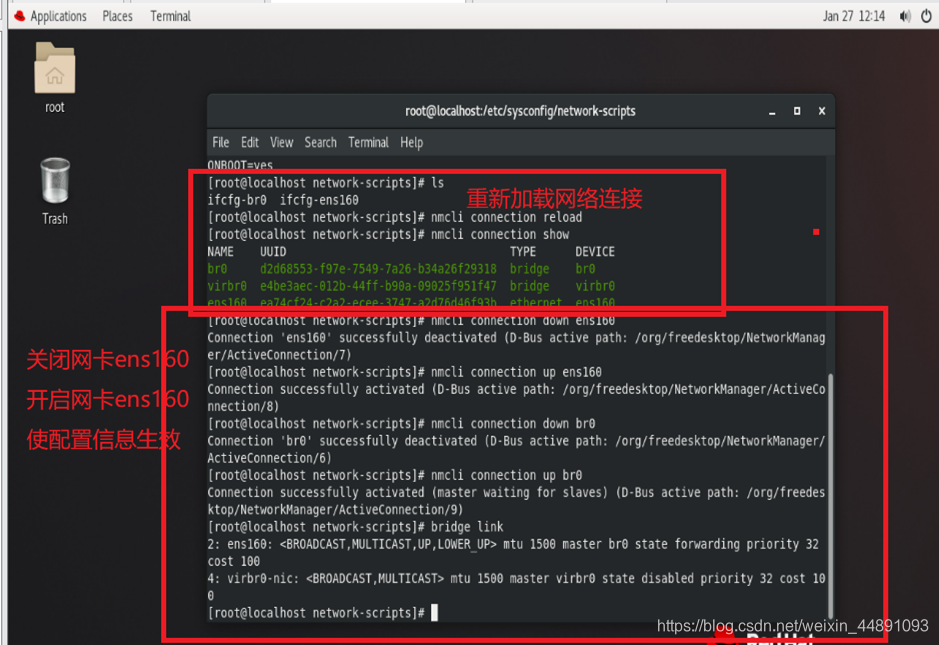The width and height of the screenshot is (939, 645).
Task: Click the terminal cursor at last prompt
Action: click(434, 613)
